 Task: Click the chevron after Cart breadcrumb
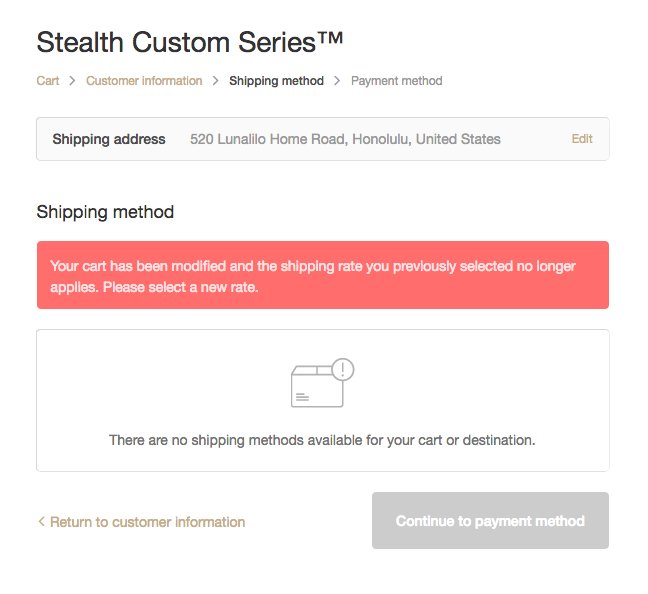pos(72,81)
